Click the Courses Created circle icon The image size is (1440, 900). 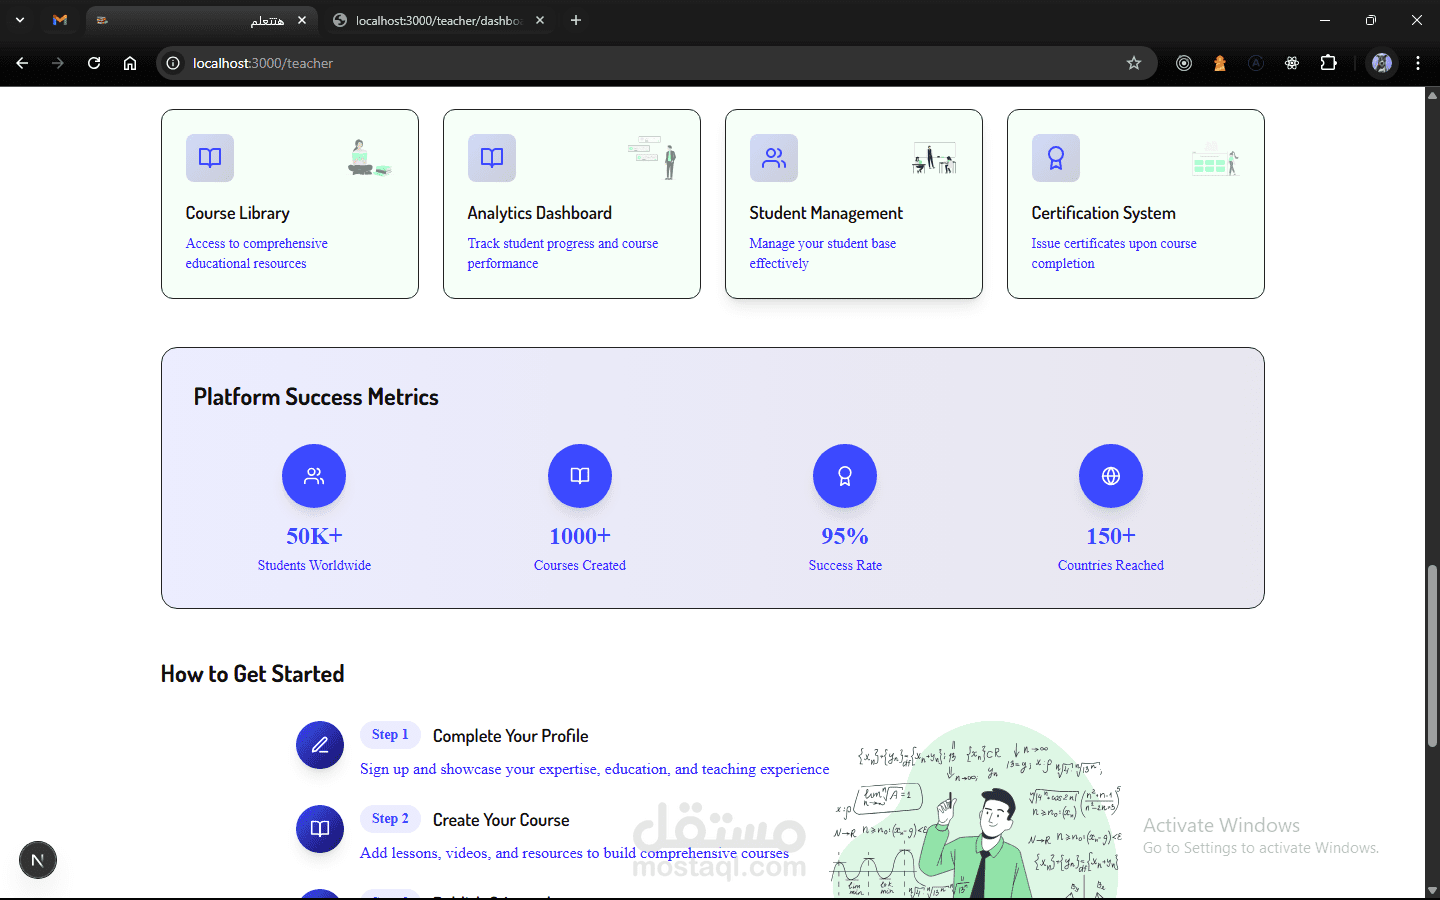(x=580, y=476)
